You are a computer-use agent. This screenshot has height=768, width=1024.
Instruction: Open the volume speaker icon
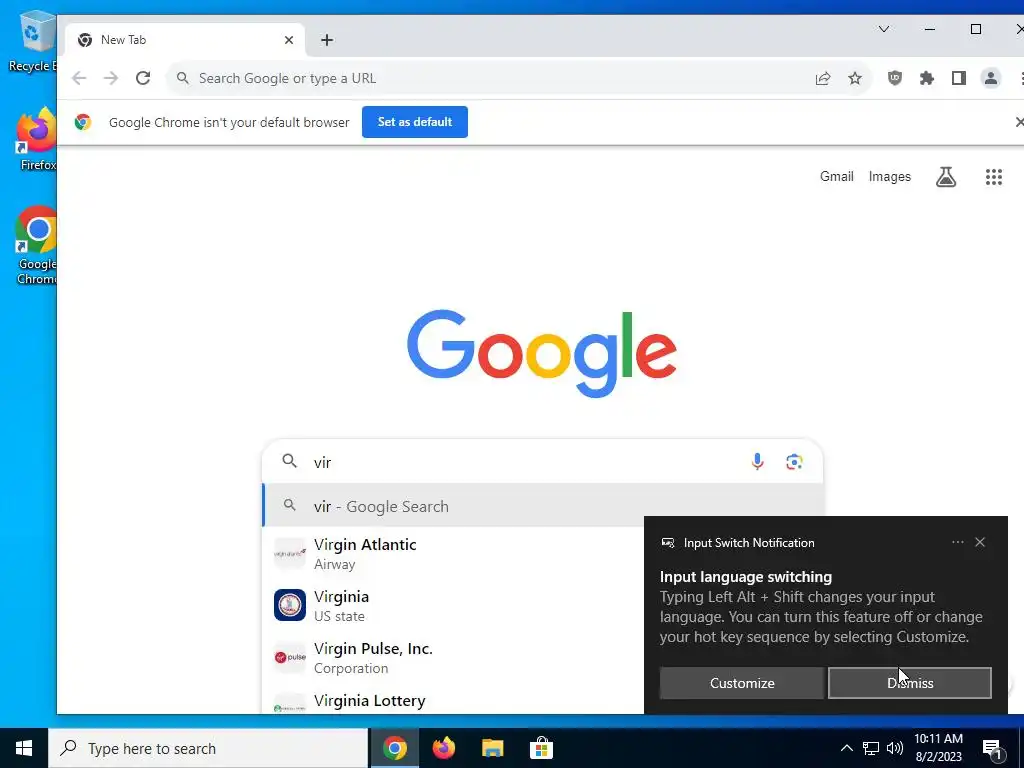(895, 748)
